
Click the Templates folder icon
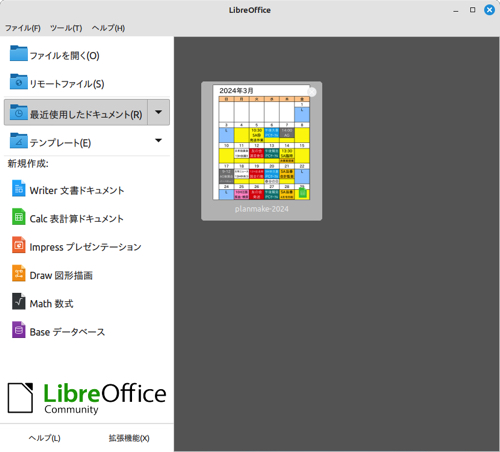(x=19, y=140)
